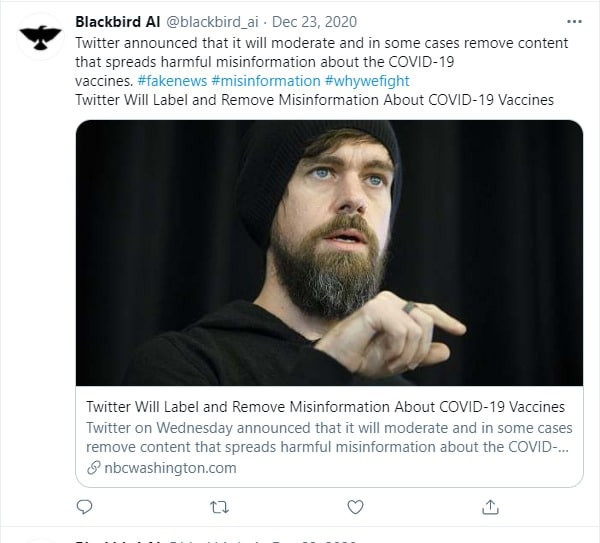Image resolution: width=600 pixels, height=543 pixels.
Task: Click the headline line under the hashtags
Action: coord(314,99)
